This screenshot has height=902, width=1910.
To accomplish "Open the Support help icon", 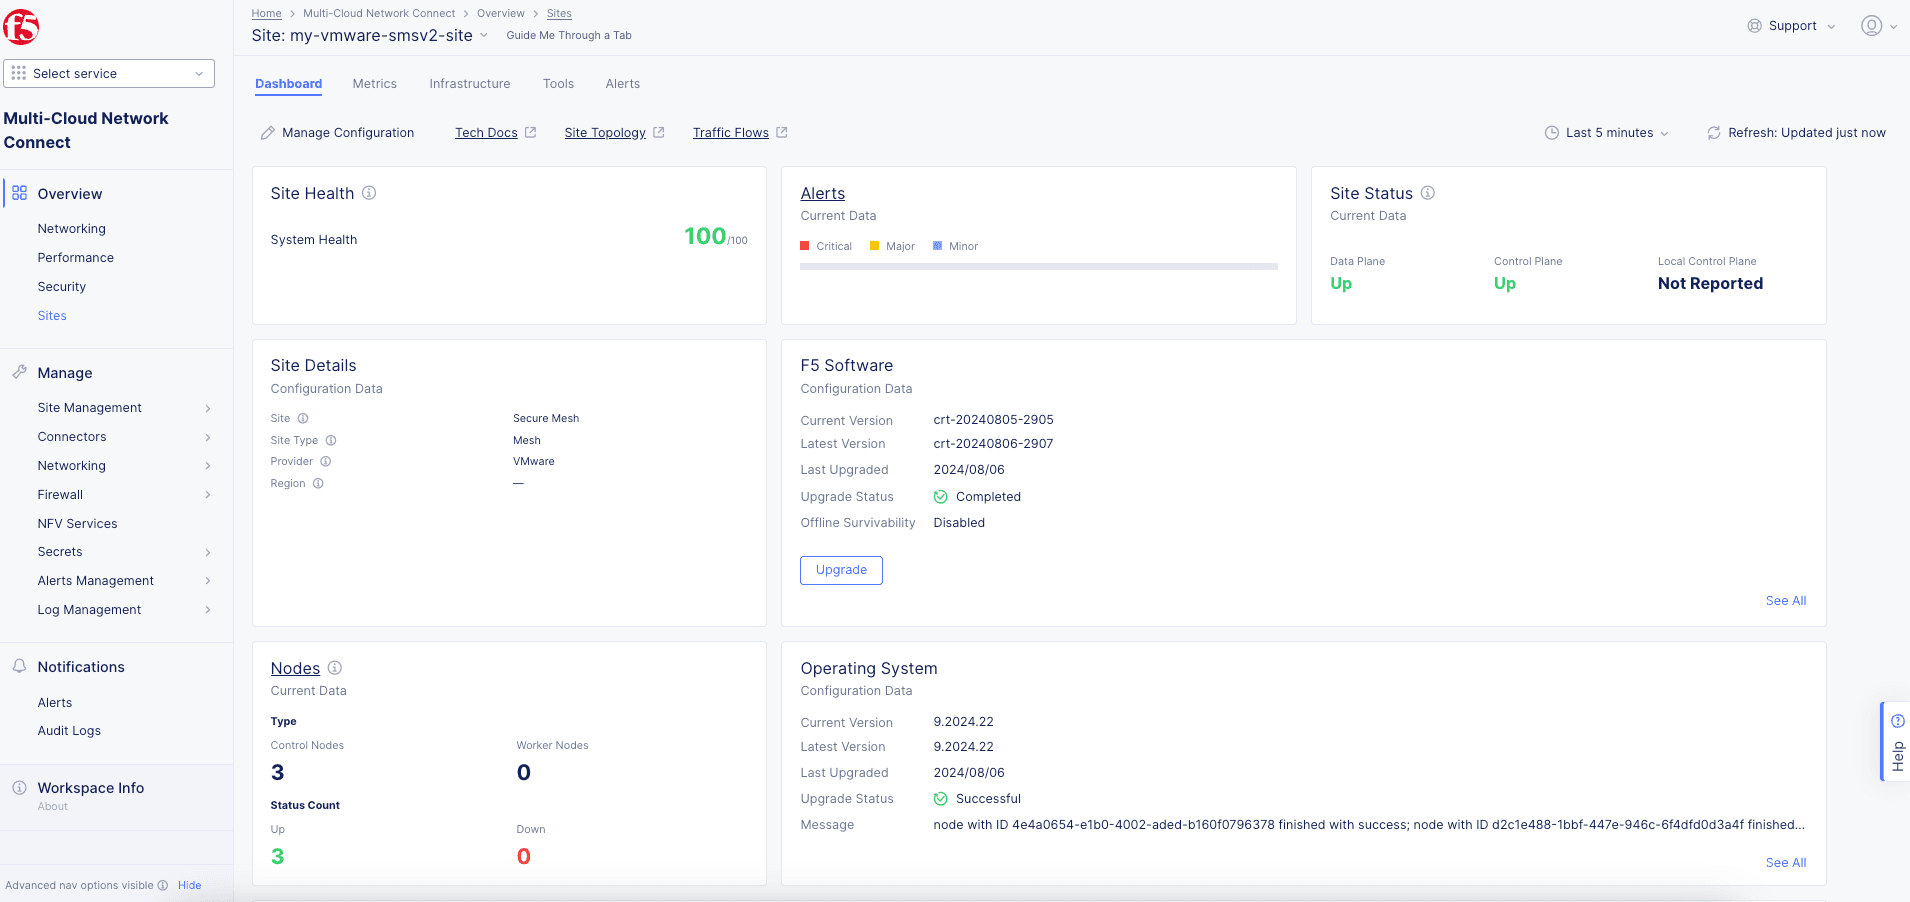I will point(1754,26).
